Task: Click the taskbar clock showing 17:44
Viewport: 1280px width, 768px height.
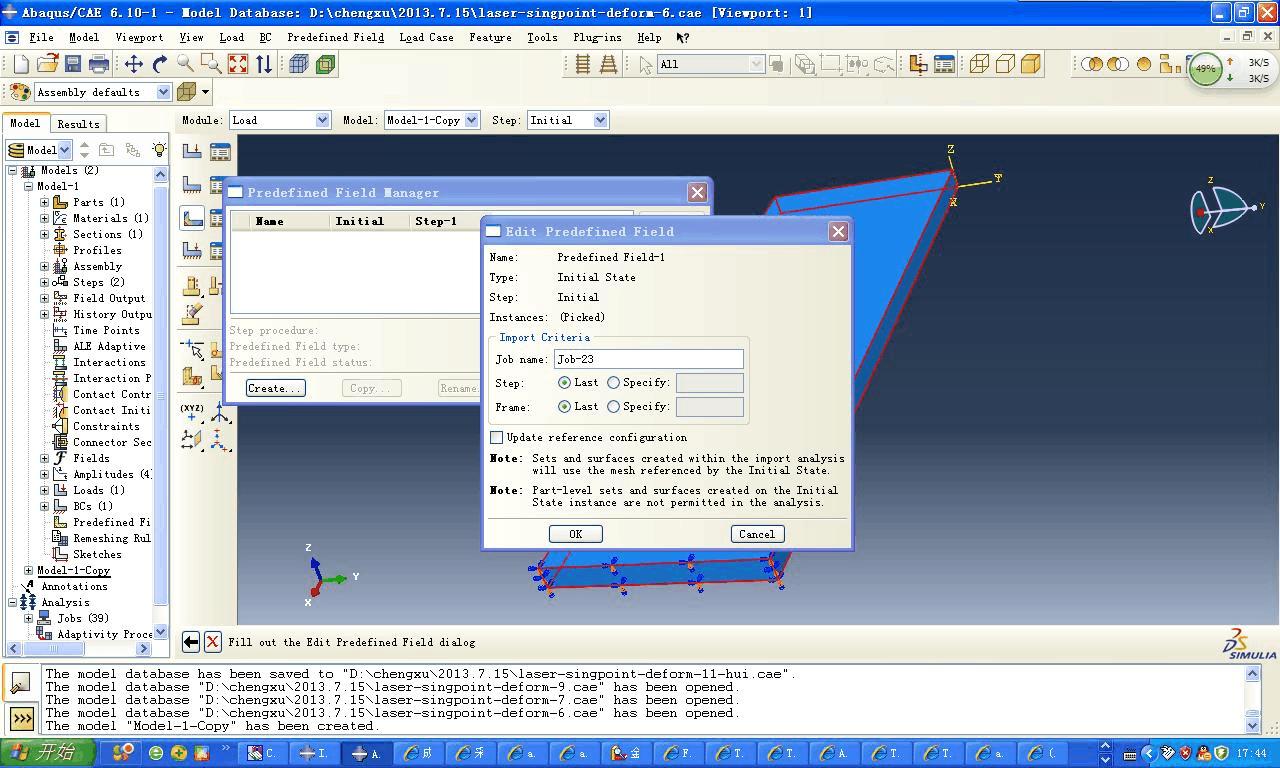Action: coord(1251,753)
